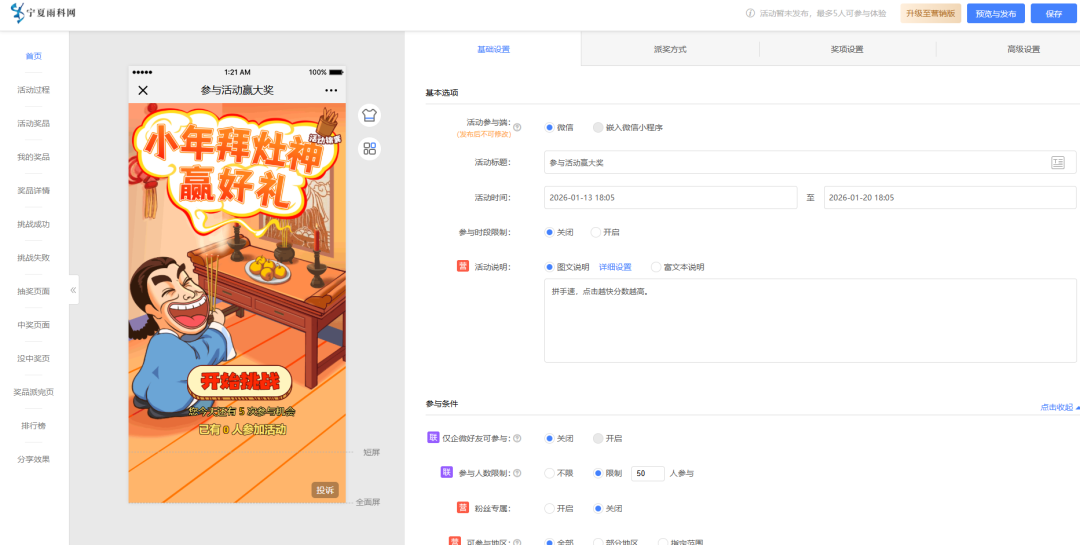This screenshot has height=545, width=1080.
Task: Click the 预览与发布 button
Action: point(995,14)
